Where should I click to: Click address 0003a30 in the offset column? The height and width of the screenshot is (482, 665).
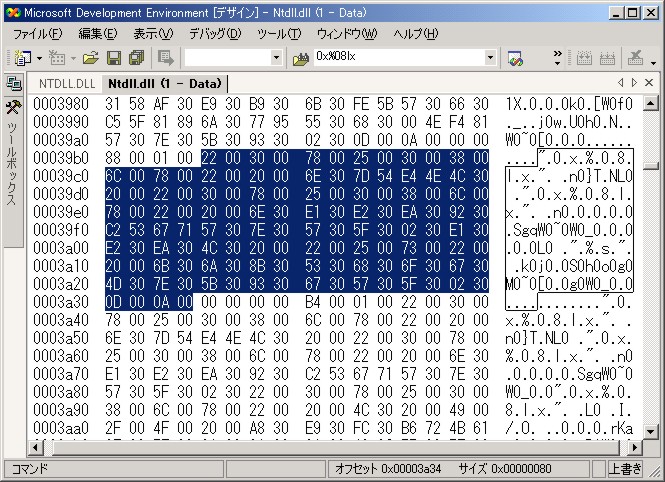[x=61, y=302]
